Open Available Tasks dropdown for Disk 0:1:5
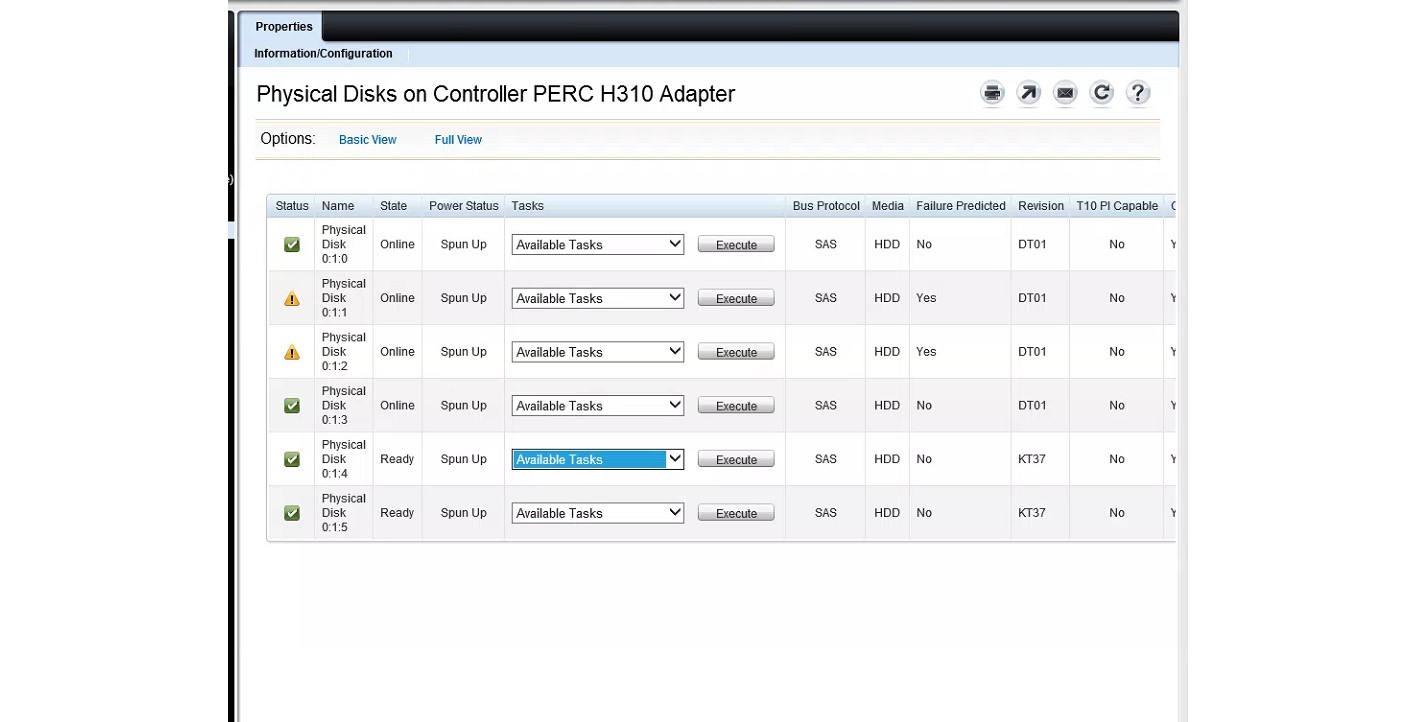The image size is (1416, 722). tap(597, 513)
